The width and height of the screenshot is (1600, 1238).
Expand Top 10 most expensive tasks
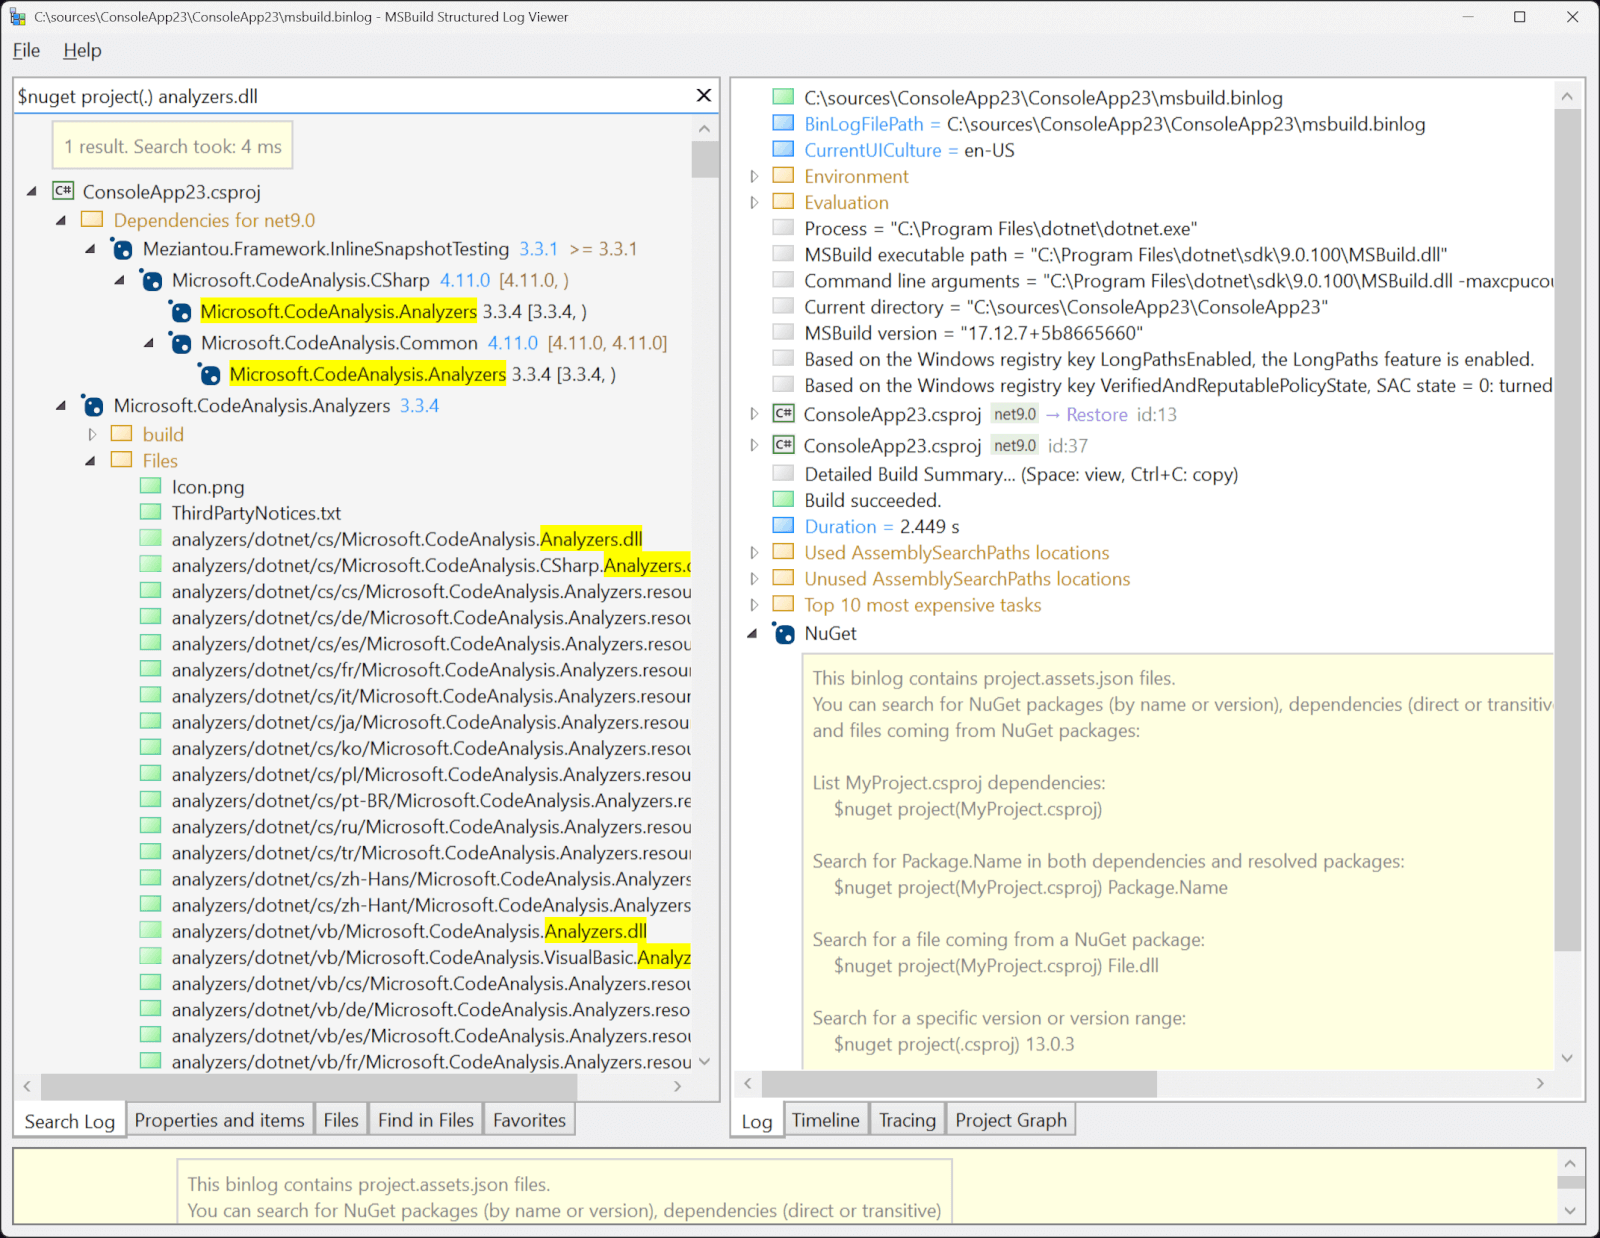755,604
